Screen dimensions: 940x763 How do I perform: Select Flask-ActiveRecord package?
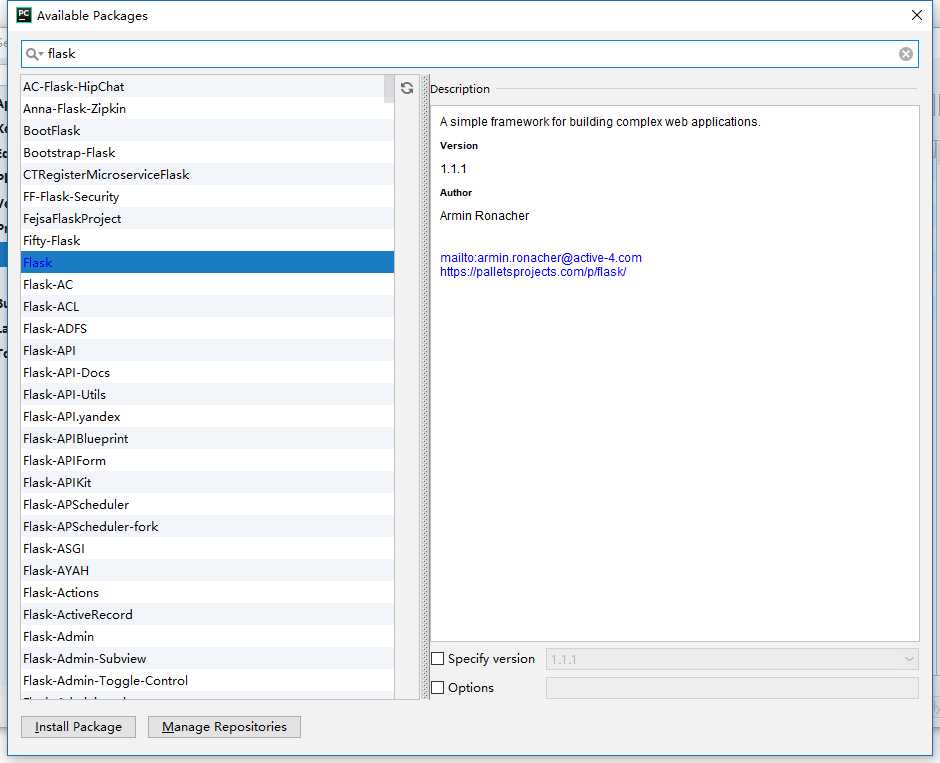[207, 614]
